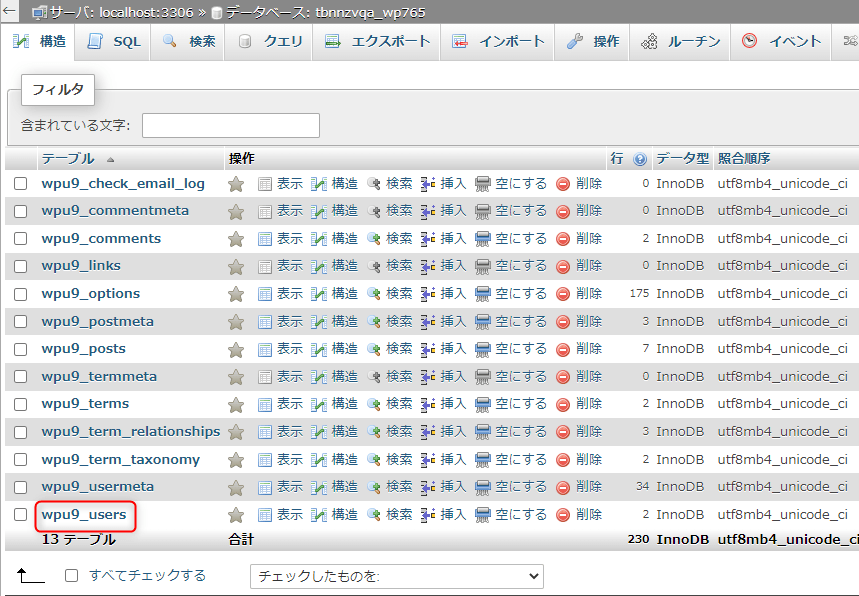Click the insert icon for wpu9_users
Screen dimensions: 859x596
pos(428,515)
